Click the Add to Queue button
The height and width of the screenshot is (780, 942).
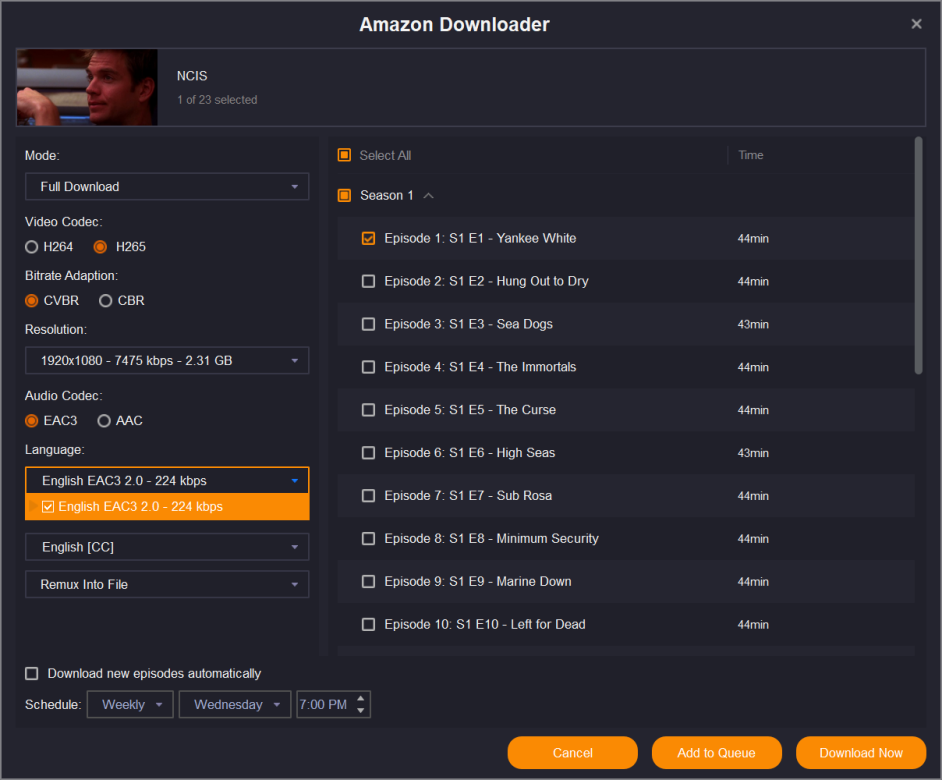(x=716, y=753)
